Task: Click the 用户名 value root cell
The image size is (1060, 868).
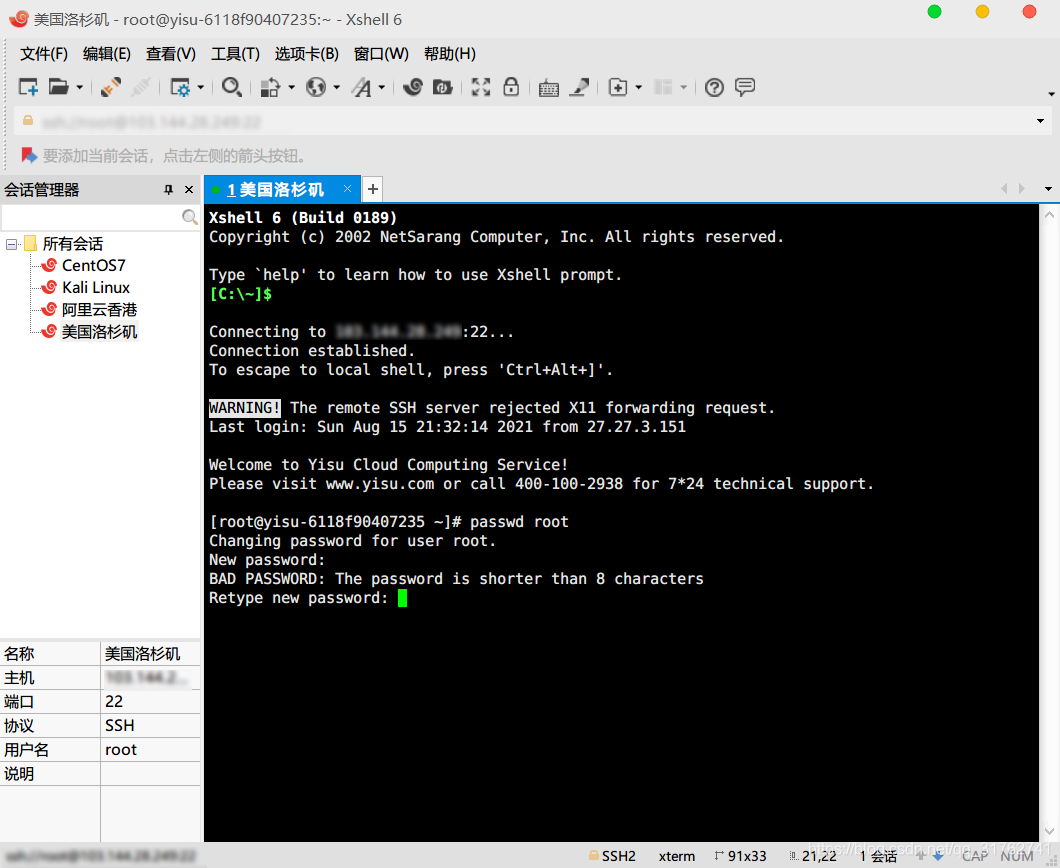Action: (150, 750)
